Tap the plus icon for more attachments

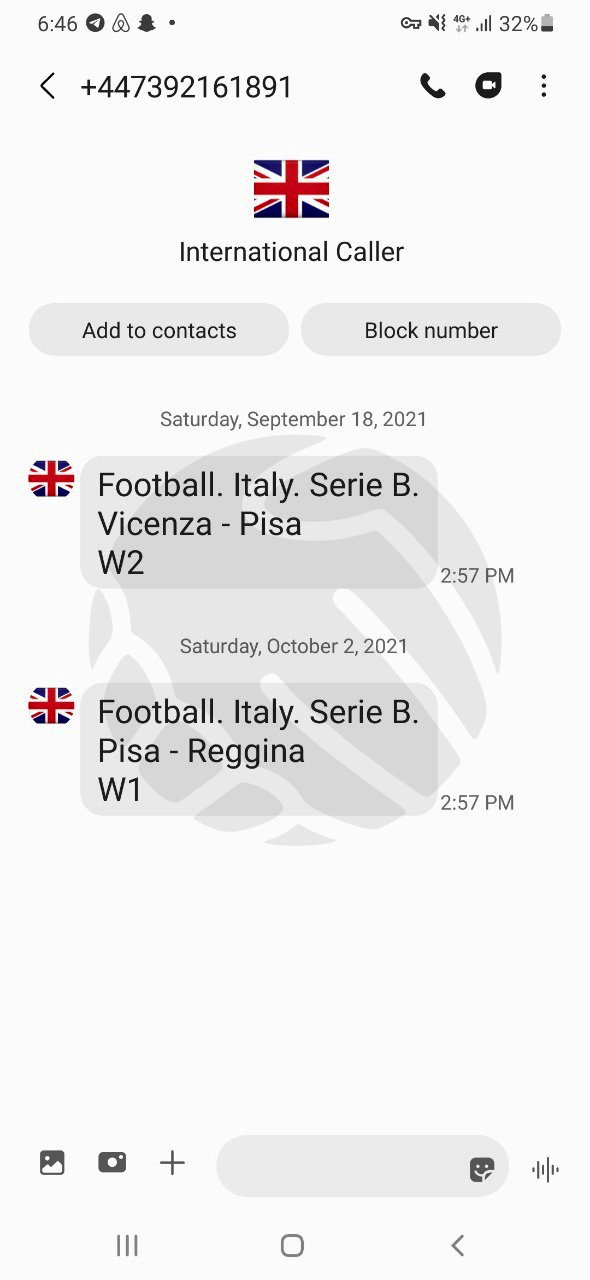coord(172,1163)
